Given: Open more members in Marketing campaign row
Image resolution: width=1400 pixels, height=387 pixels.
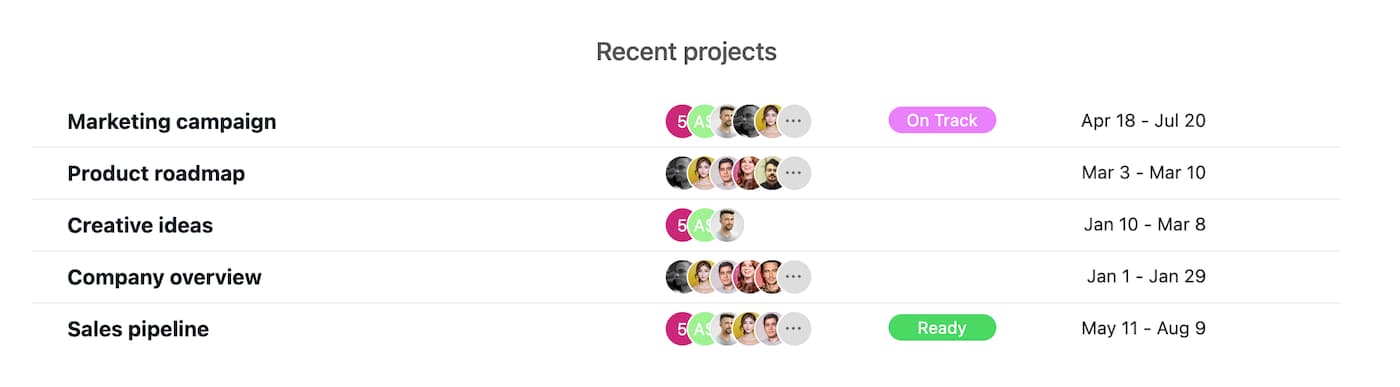Looking at the screenshot, I should tap(794, 121).
